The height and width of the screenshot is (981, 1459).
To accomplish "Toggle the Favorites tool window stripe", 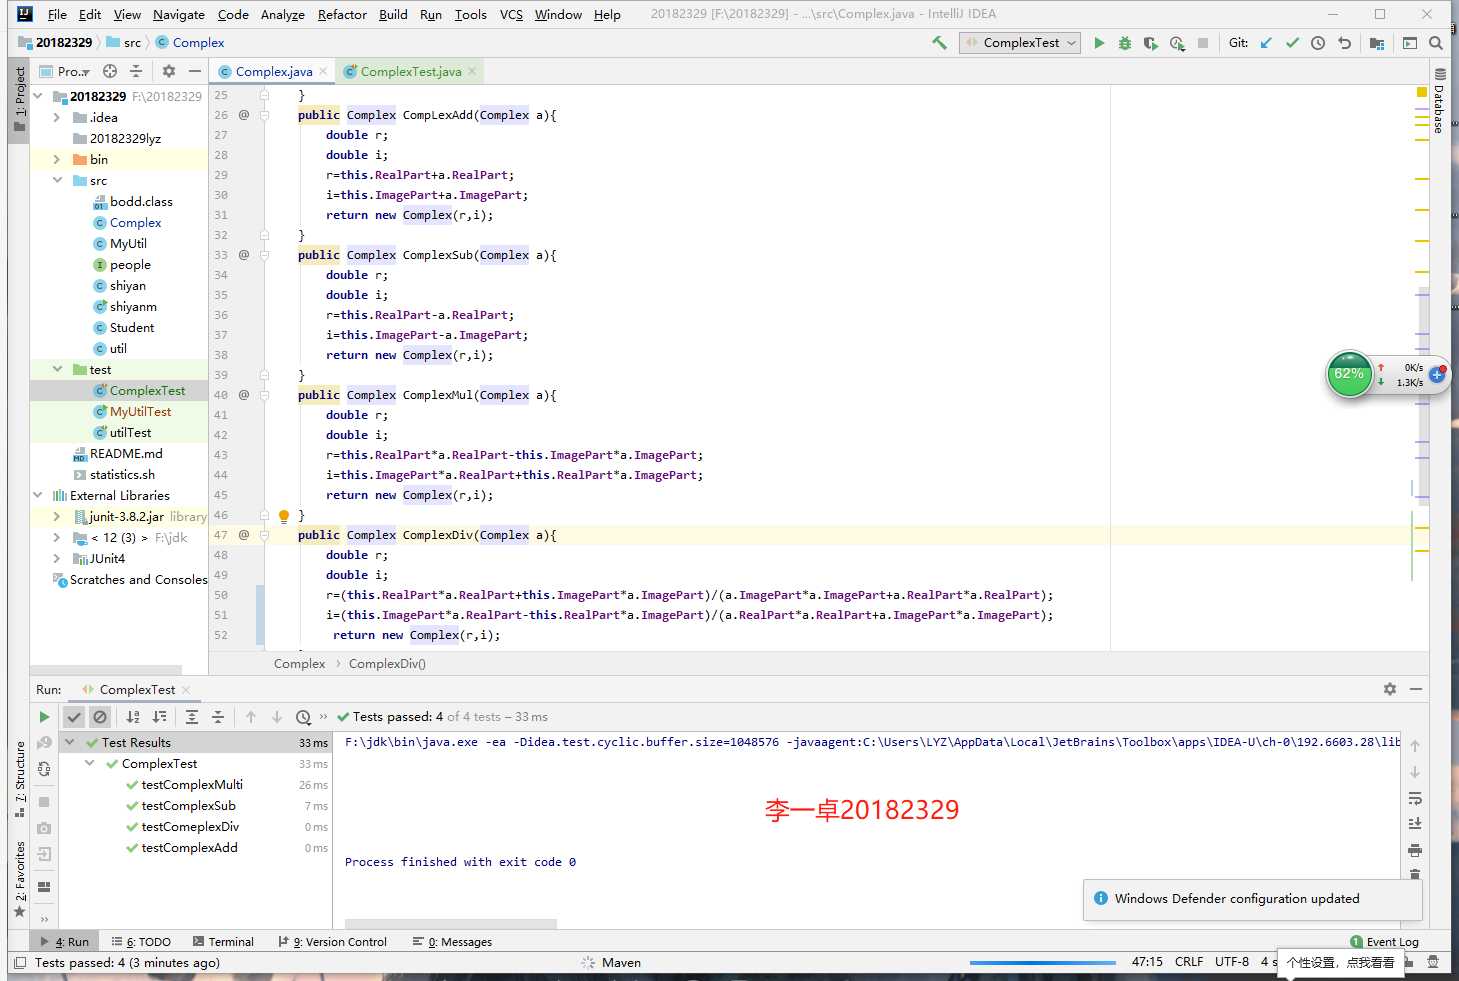I will click(x=19, y=878).
